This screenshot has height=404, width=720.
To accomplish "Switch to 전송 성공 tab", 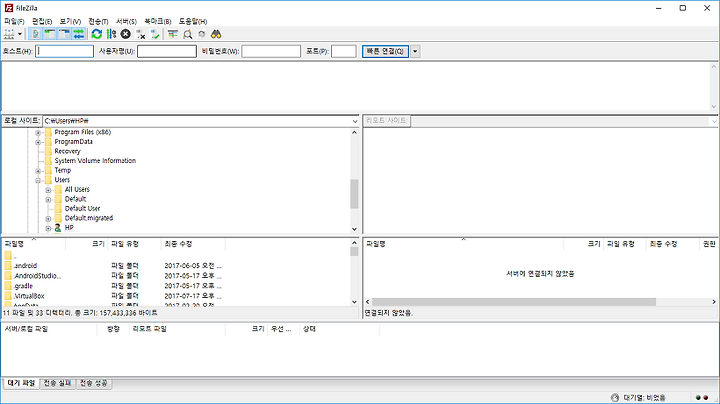I will (94, 383).
